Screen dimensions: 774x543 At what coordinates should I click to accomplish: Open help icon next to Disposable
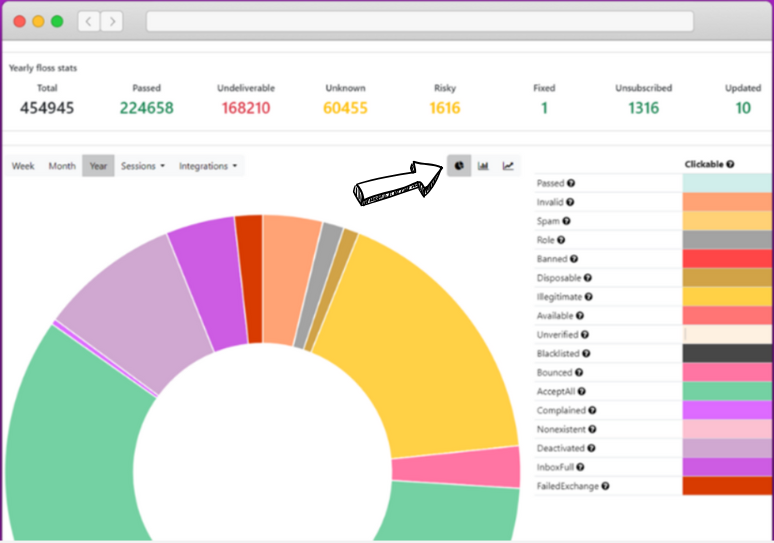tap(587, 277)
